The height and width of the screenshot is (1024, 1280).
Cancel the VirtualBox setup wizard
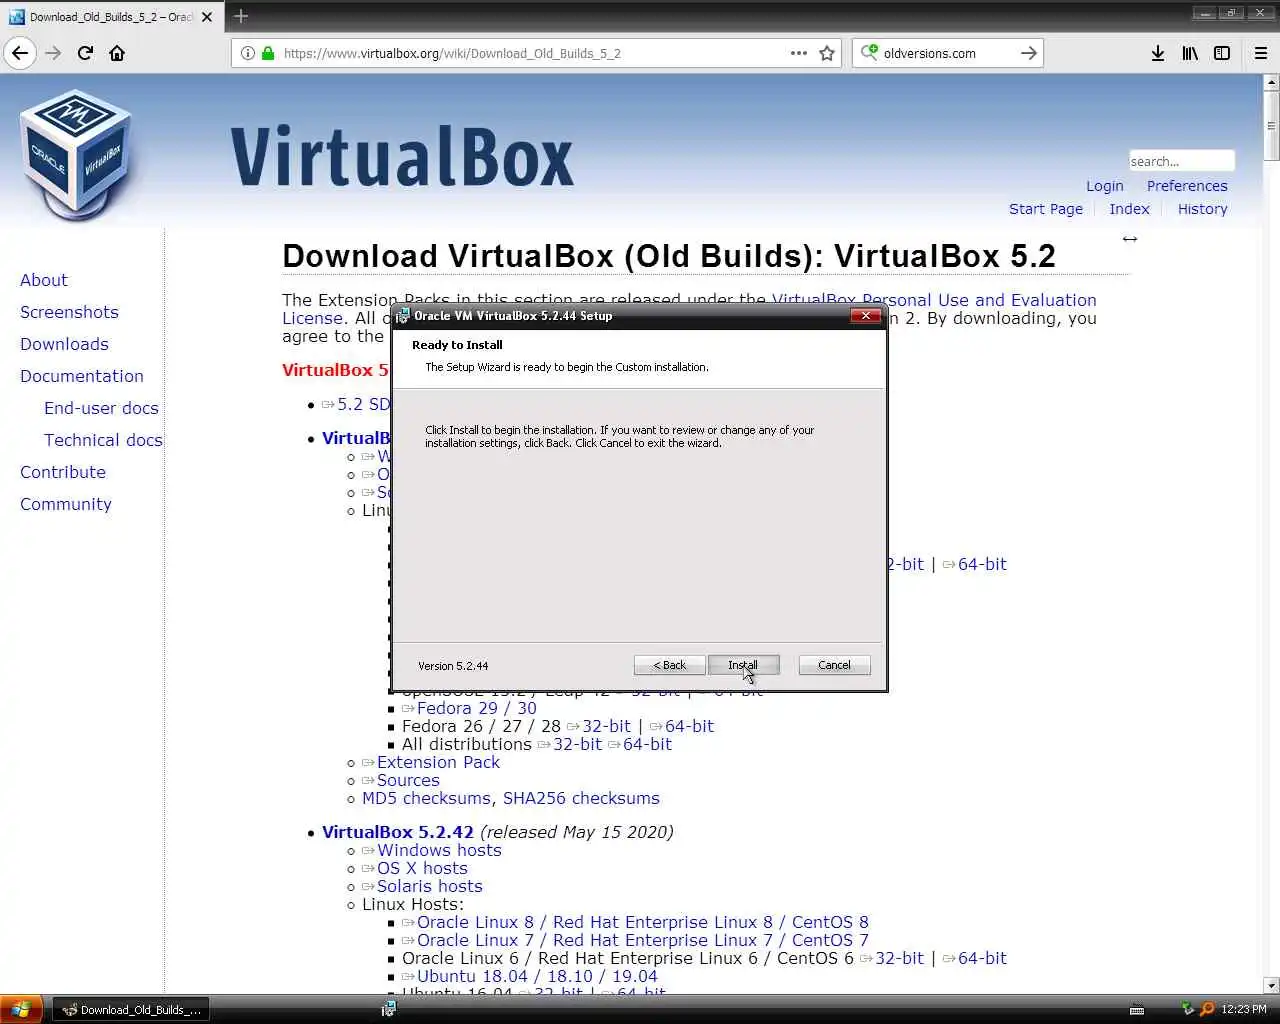point(834,665)
